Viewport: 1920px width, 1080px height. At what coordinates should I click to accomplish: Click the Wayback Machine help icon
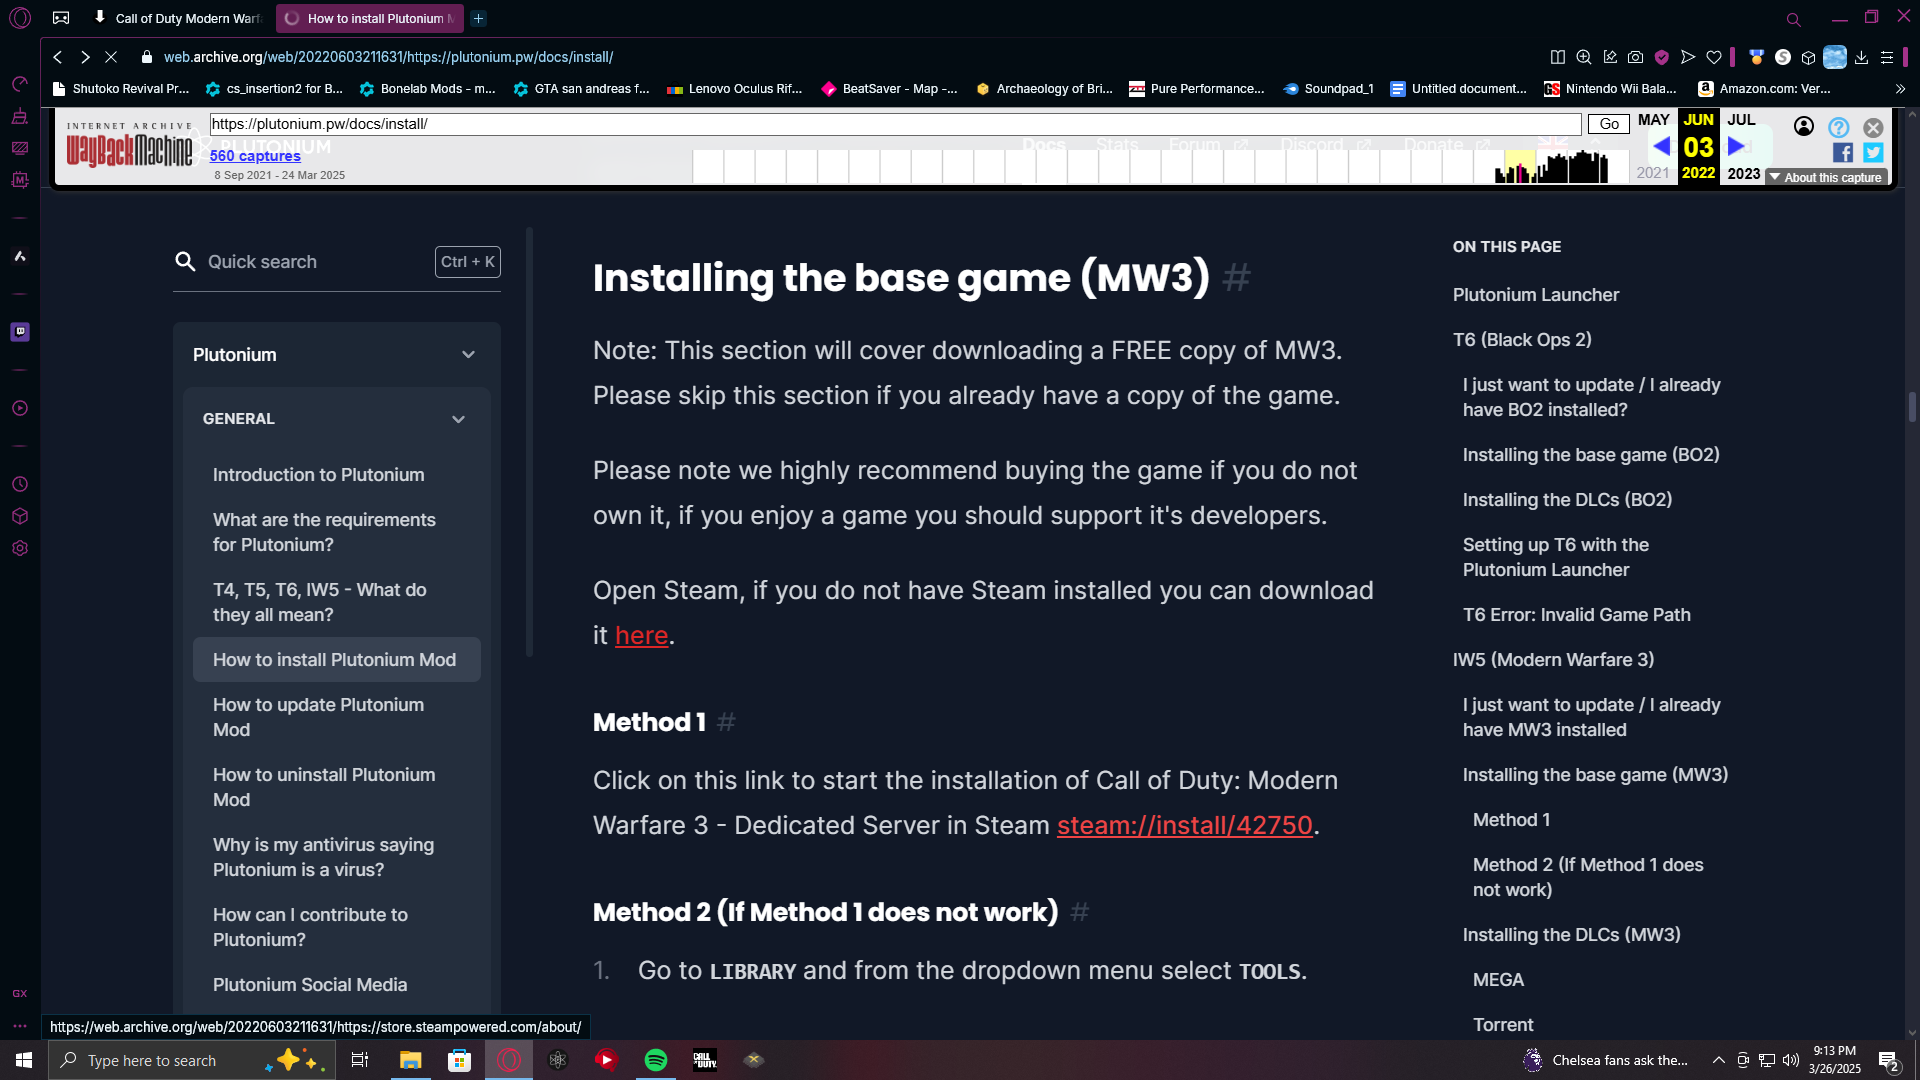pos(1838,127)
